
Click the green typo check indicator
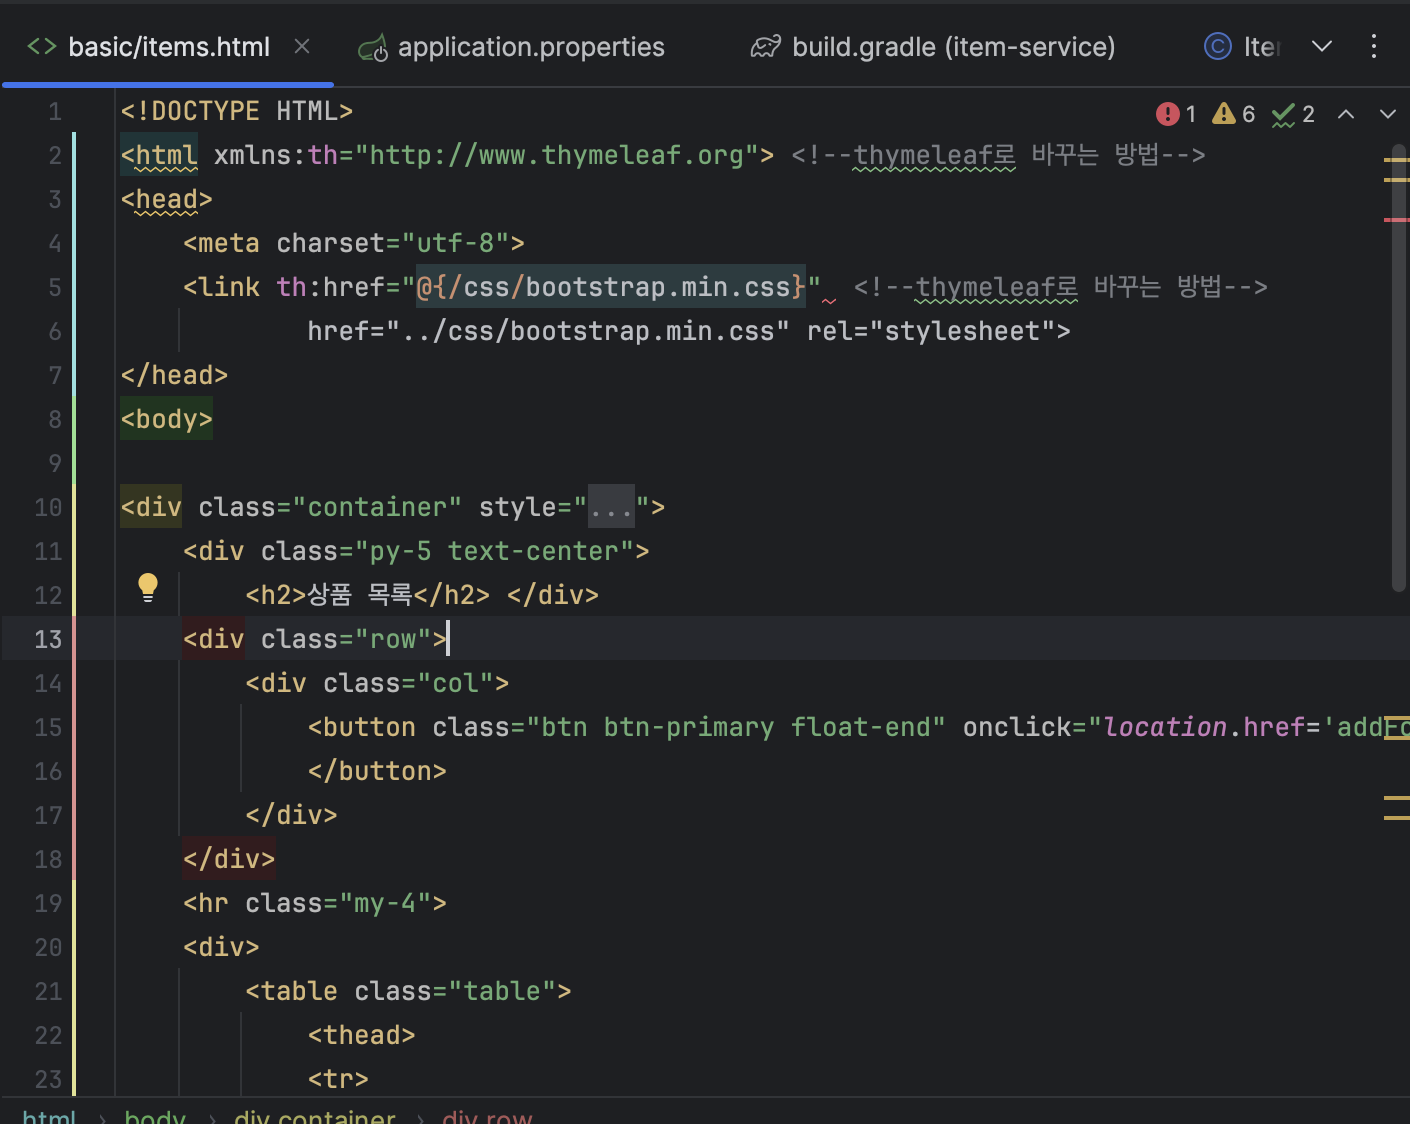pyautogui.click(x=1293, y=114)
